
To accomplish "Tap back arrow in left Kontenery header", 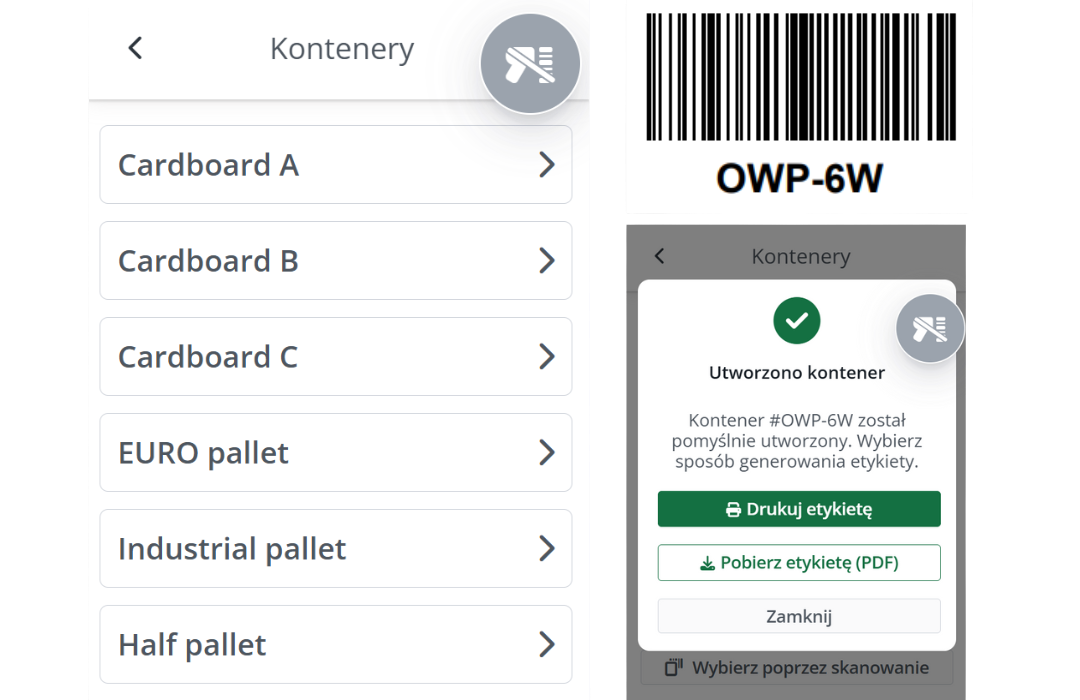I will [x=136, y=48].
